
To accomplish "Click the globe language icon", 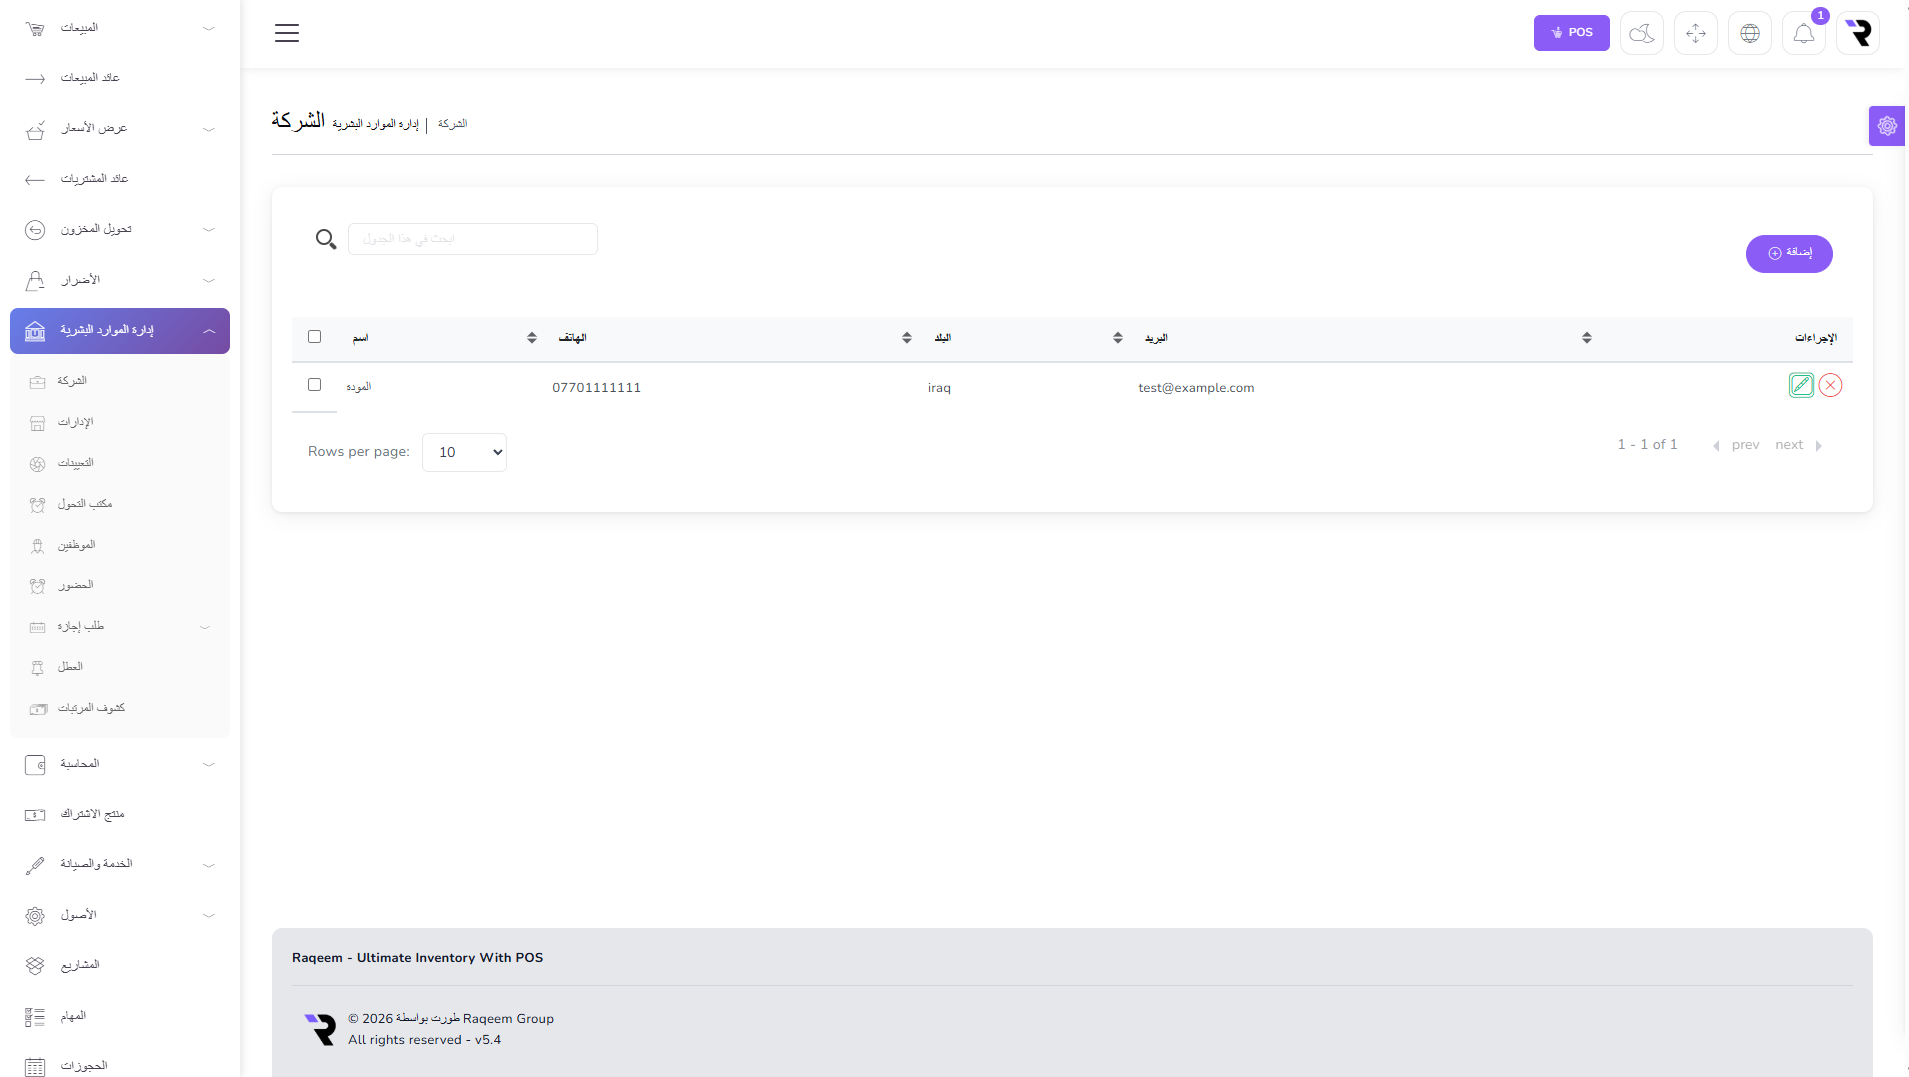I will (1749, 33).
